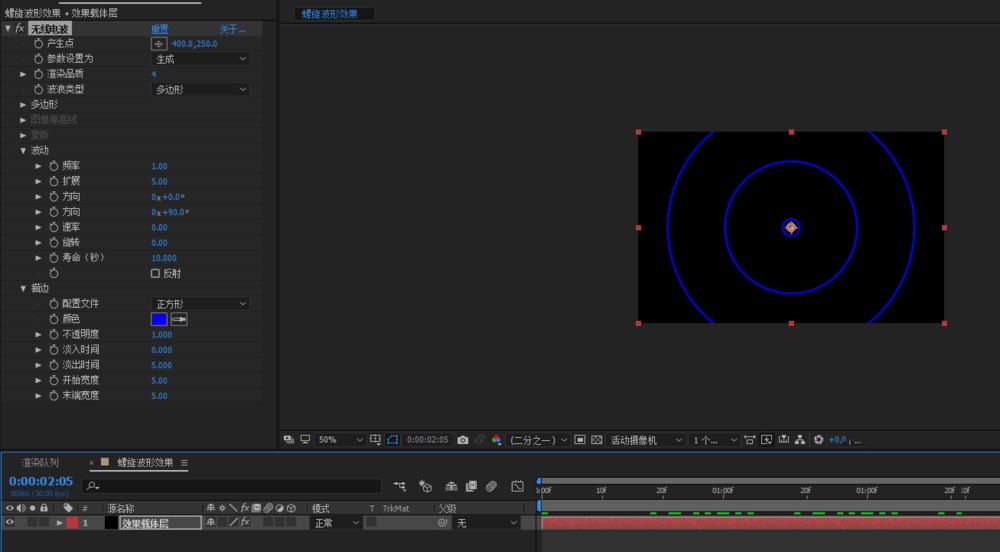Image resolution: width=1000 pixels, height=552 pixels.
Task: Toggle transparency grid icon
Action: tap(596, 440)
